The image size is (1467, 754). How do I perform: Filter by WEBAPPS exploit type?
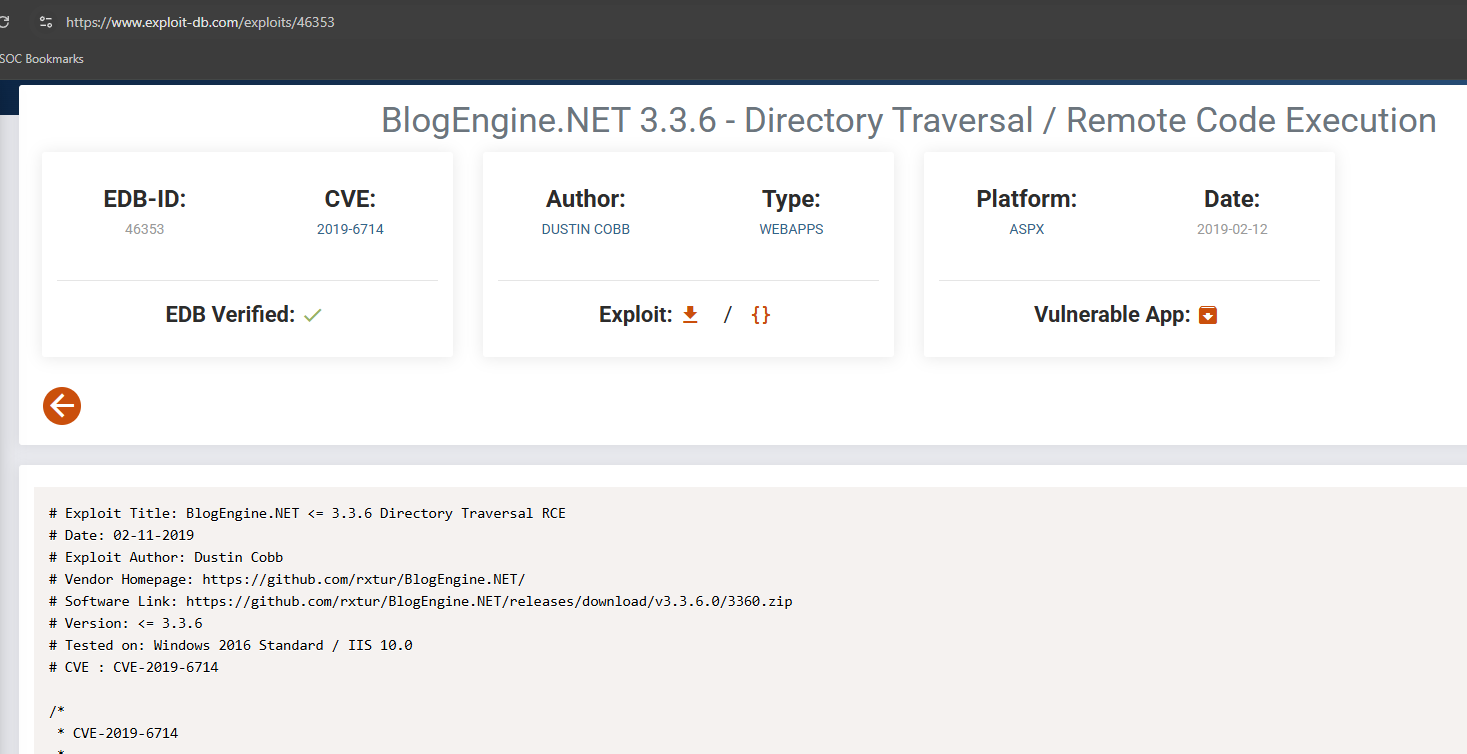point(791,229)
